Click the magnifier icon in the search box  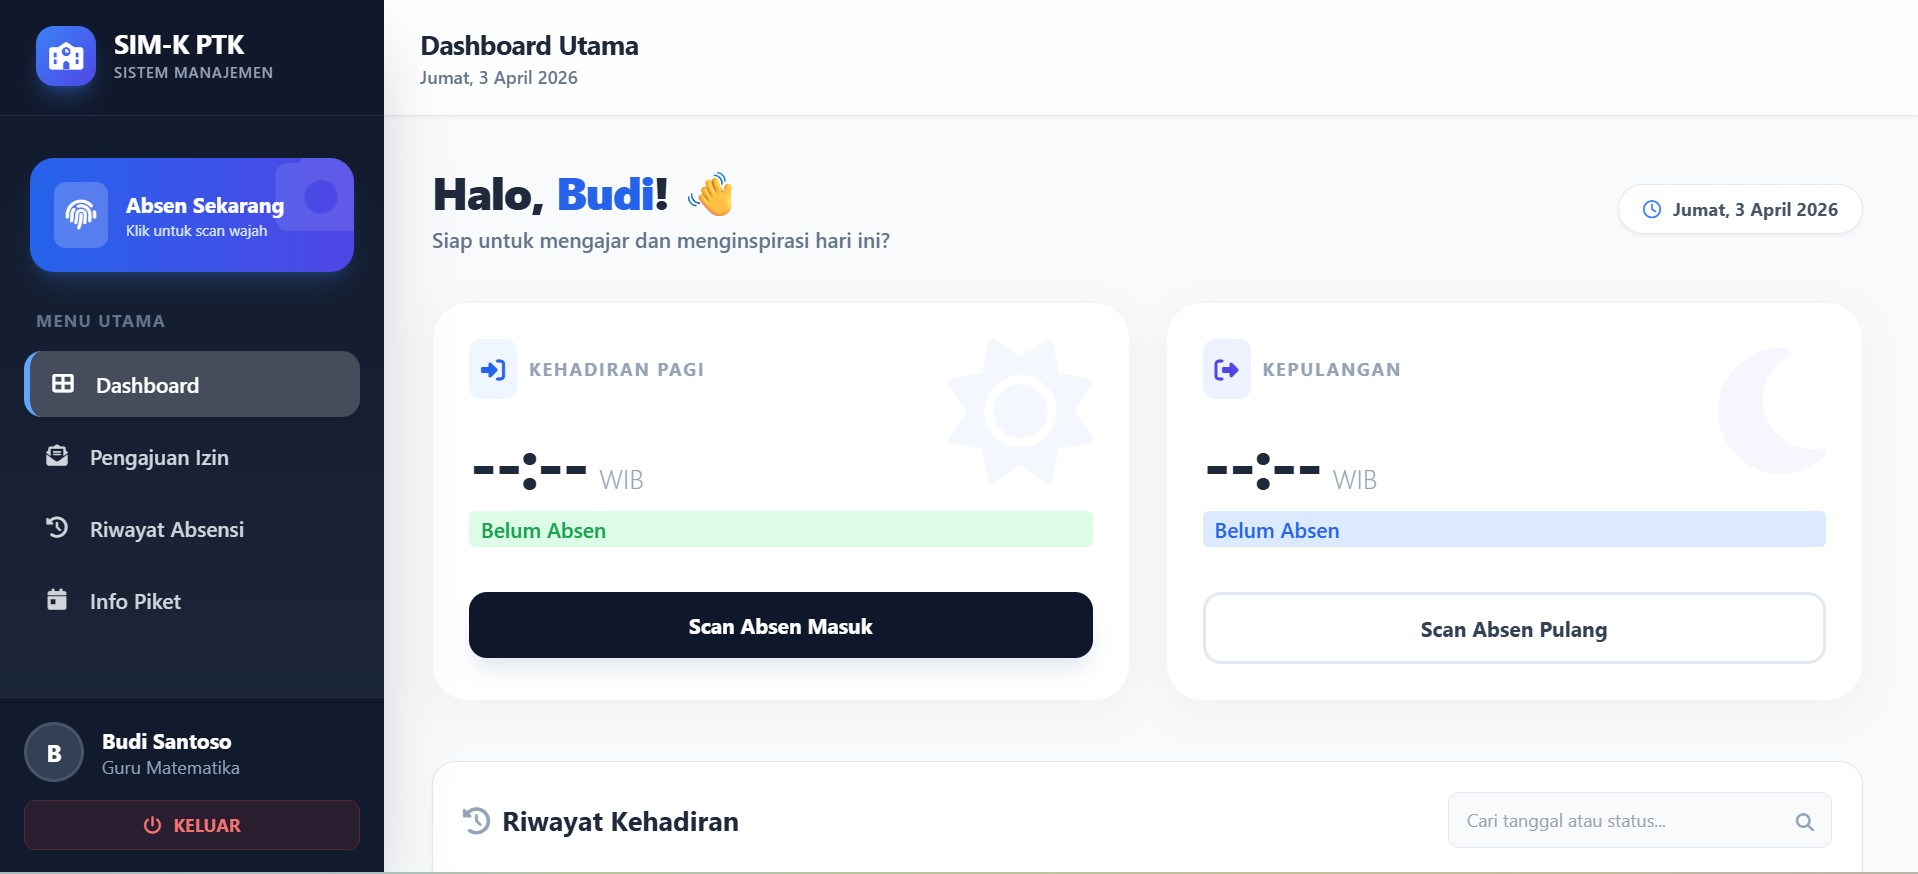[1804, 822]
